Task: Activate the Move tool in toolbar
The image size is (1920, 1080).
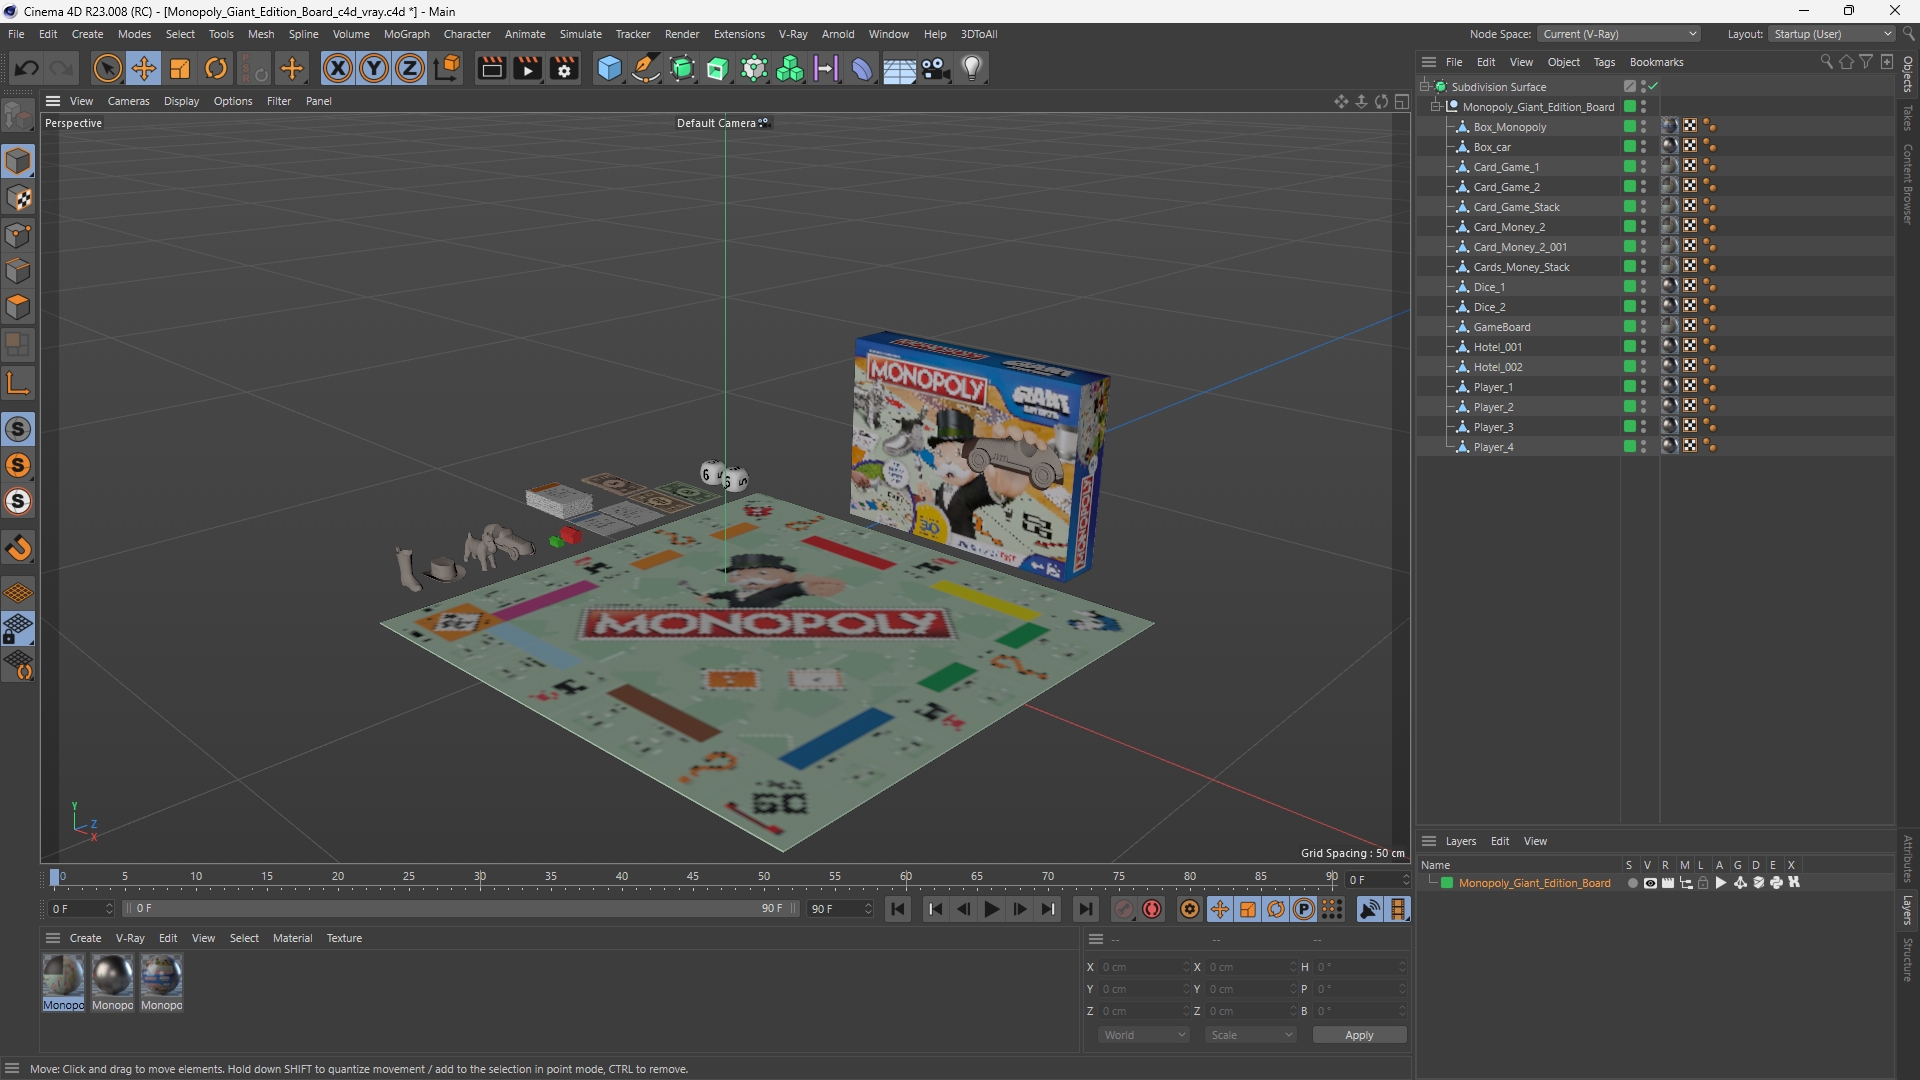Action: click(x=144, y=68)
